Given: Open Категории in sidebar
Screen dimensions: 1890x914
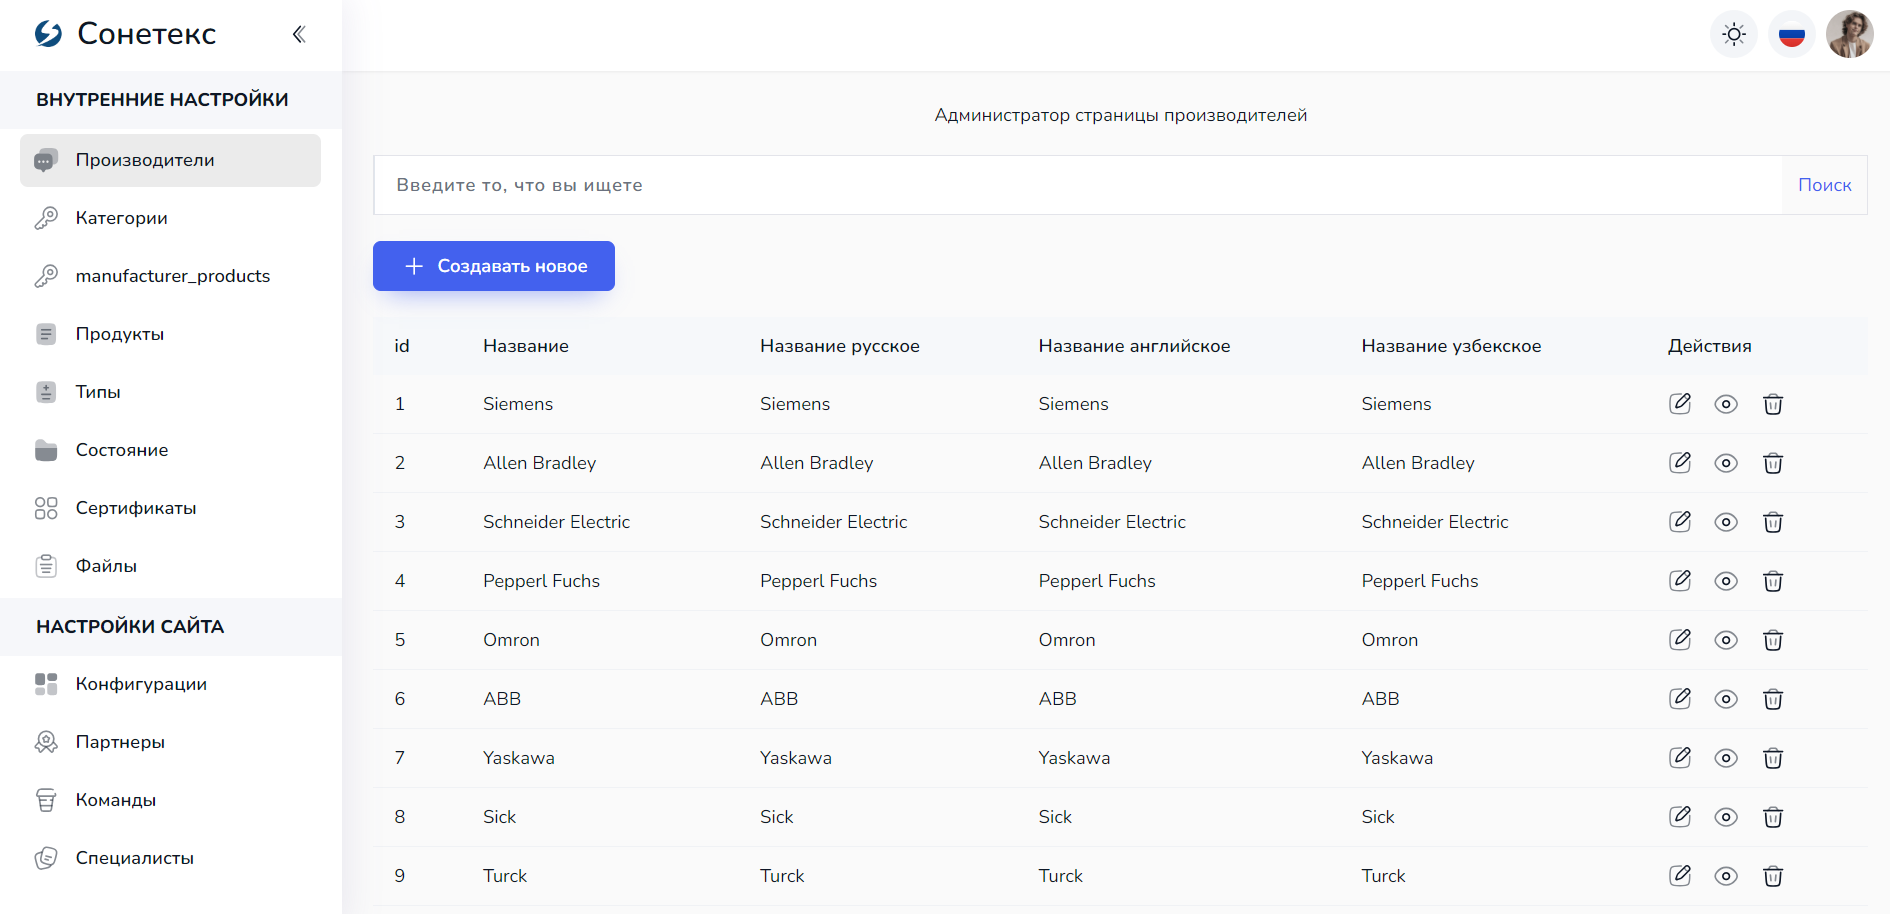Looking at the screenshot, I should 170,218.
